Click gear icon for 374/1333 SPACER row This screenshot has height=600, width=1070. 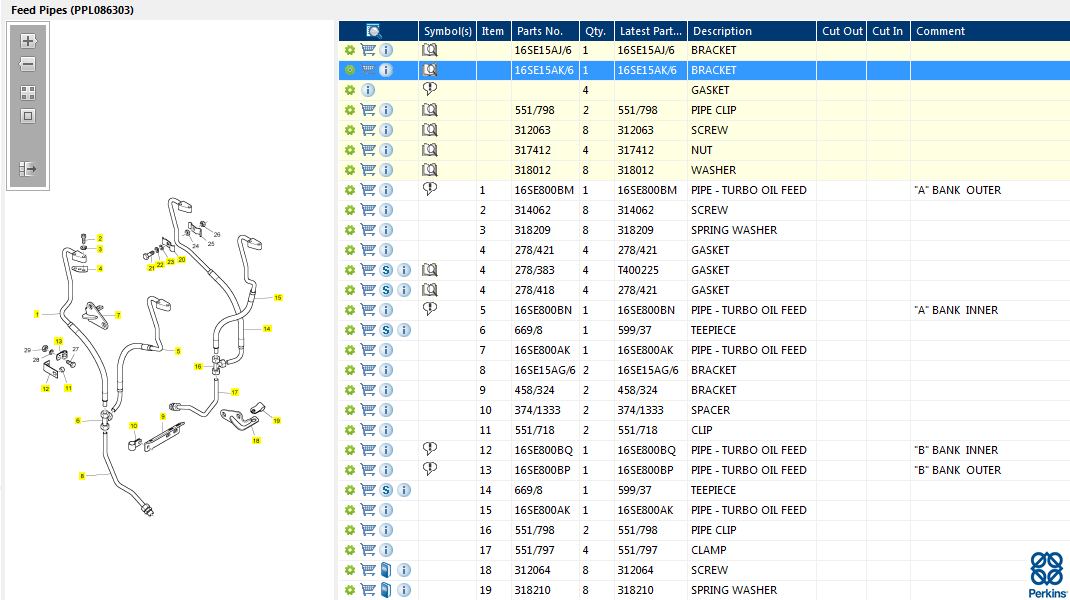coord(349,410)
